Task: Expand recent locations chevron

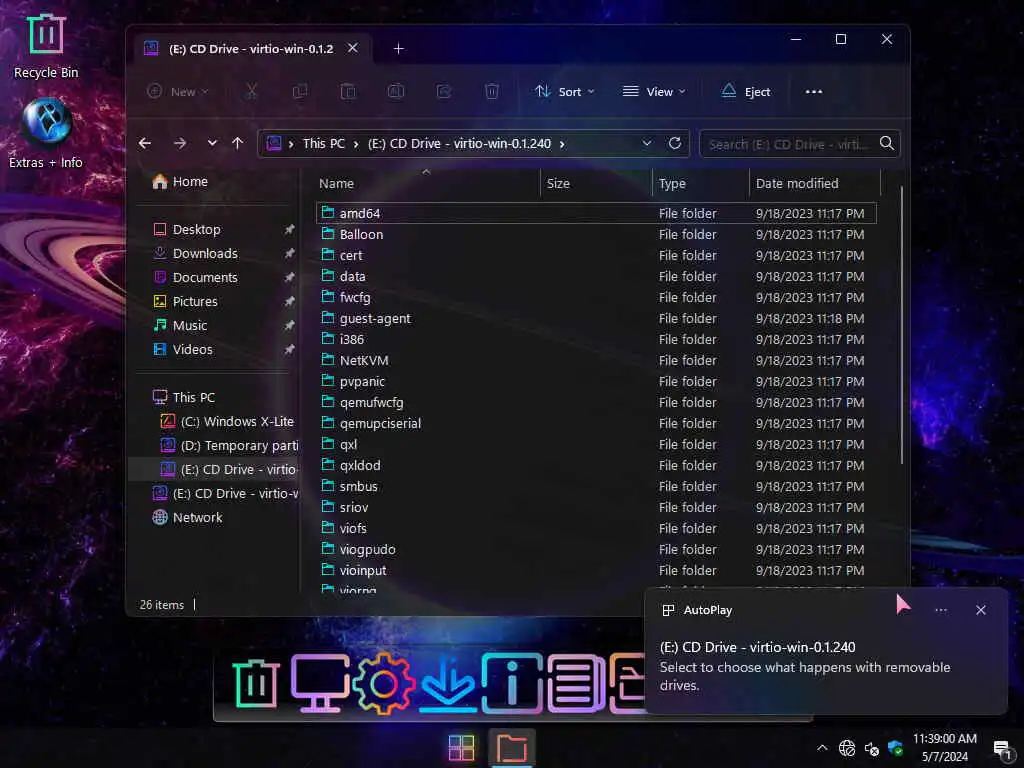Action: coord(212,143)
